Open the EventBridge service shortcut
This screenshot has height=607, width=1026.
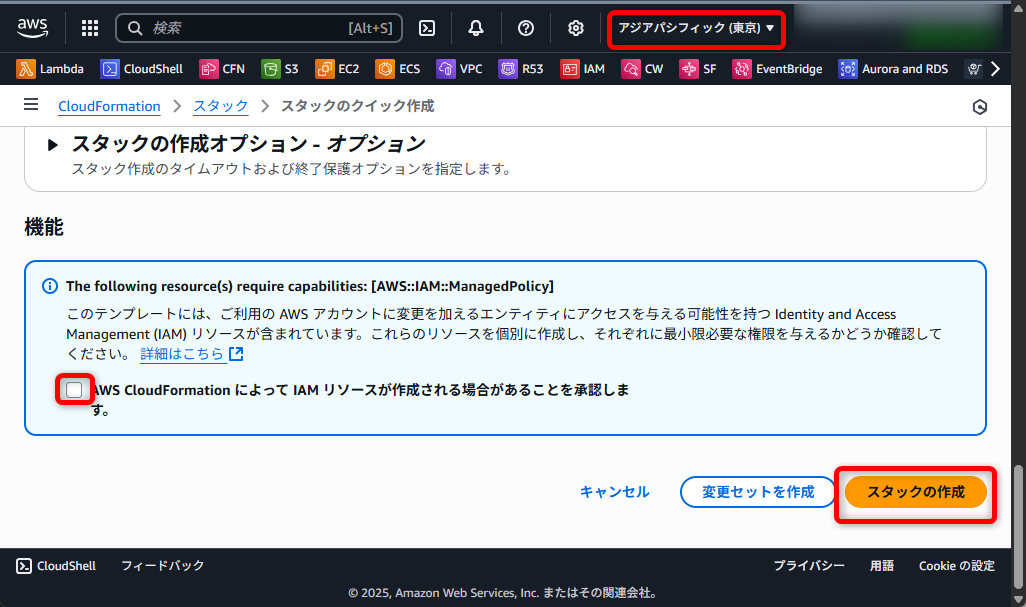pos(777,69)
